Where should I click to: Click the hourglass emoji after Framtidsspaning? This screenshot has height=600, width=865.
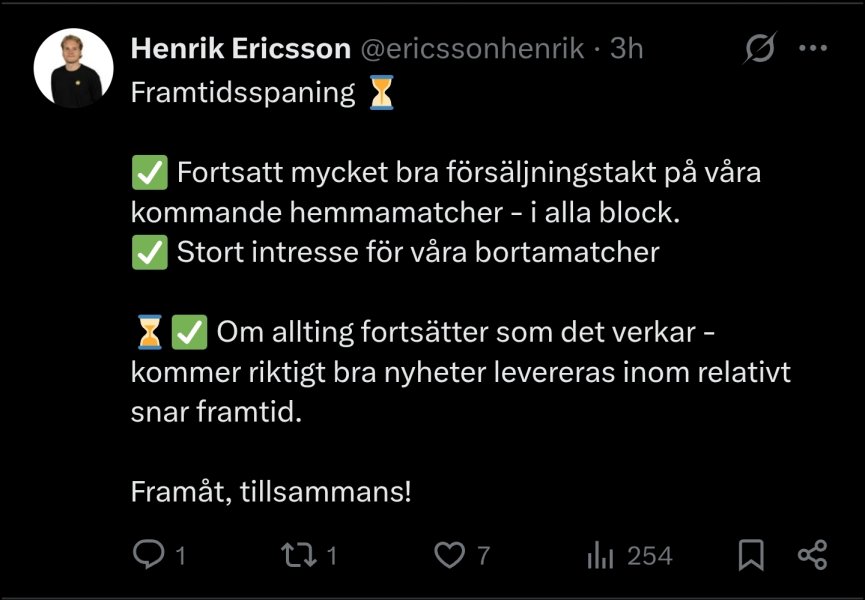coord(381,93)
